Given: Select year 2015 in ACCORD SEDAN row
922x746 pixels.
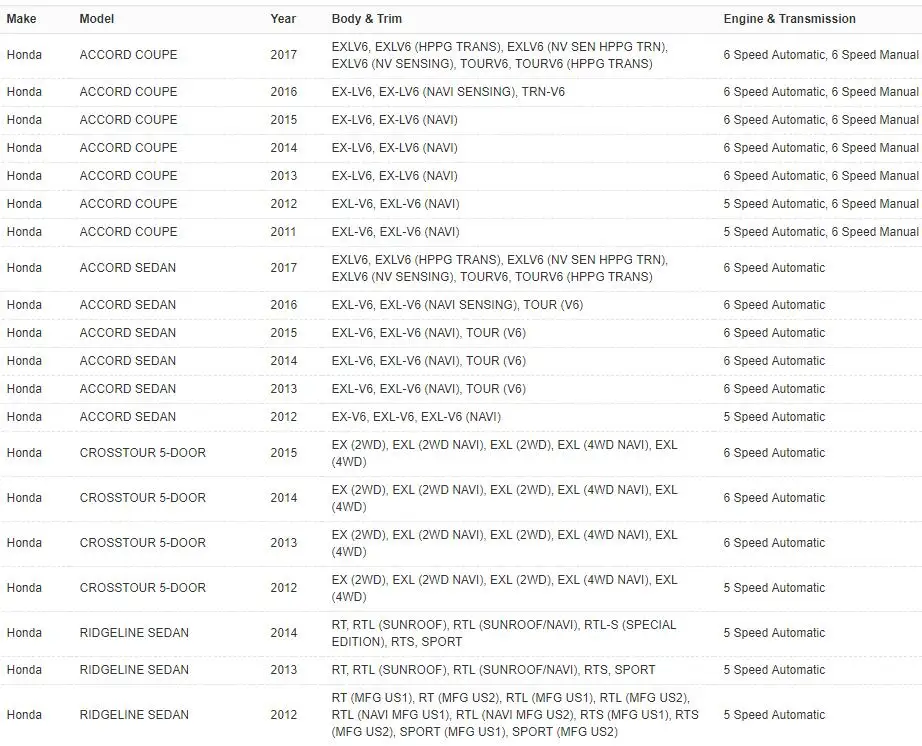Looking at the screenshot, I should pos(283,333).
